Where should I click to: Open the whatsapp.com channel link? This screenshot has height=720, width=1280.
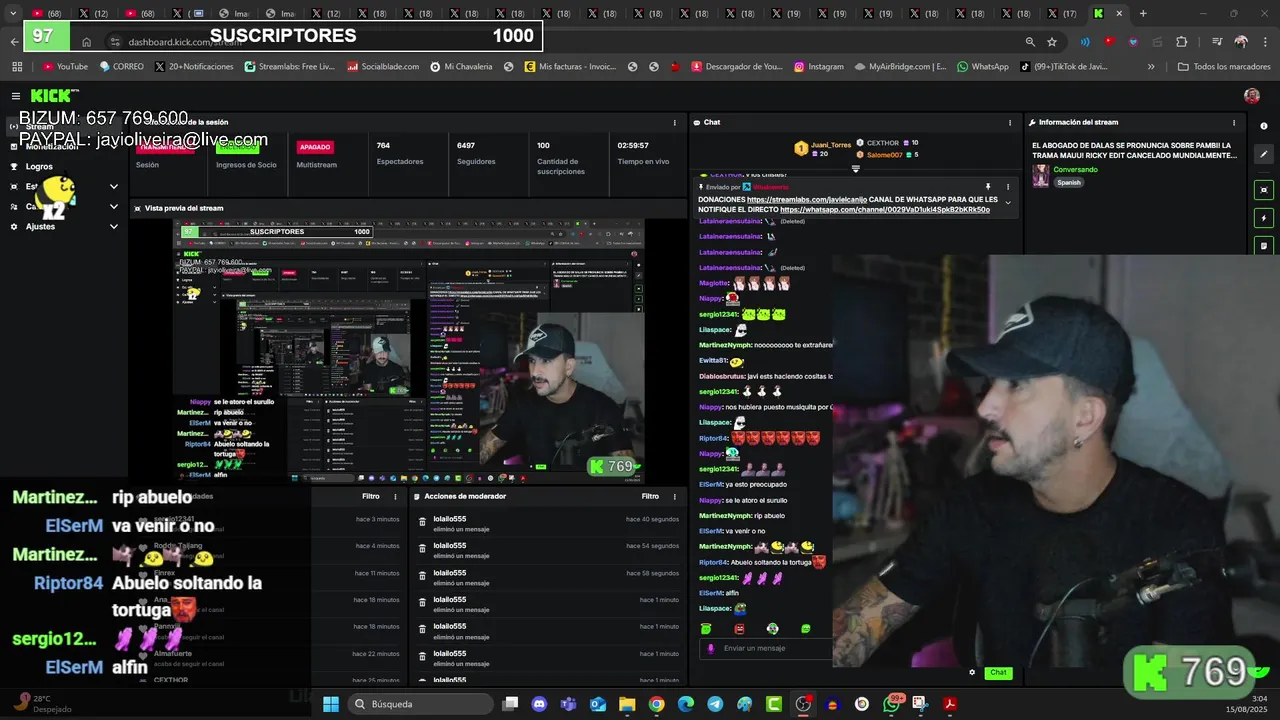[885, 210]
